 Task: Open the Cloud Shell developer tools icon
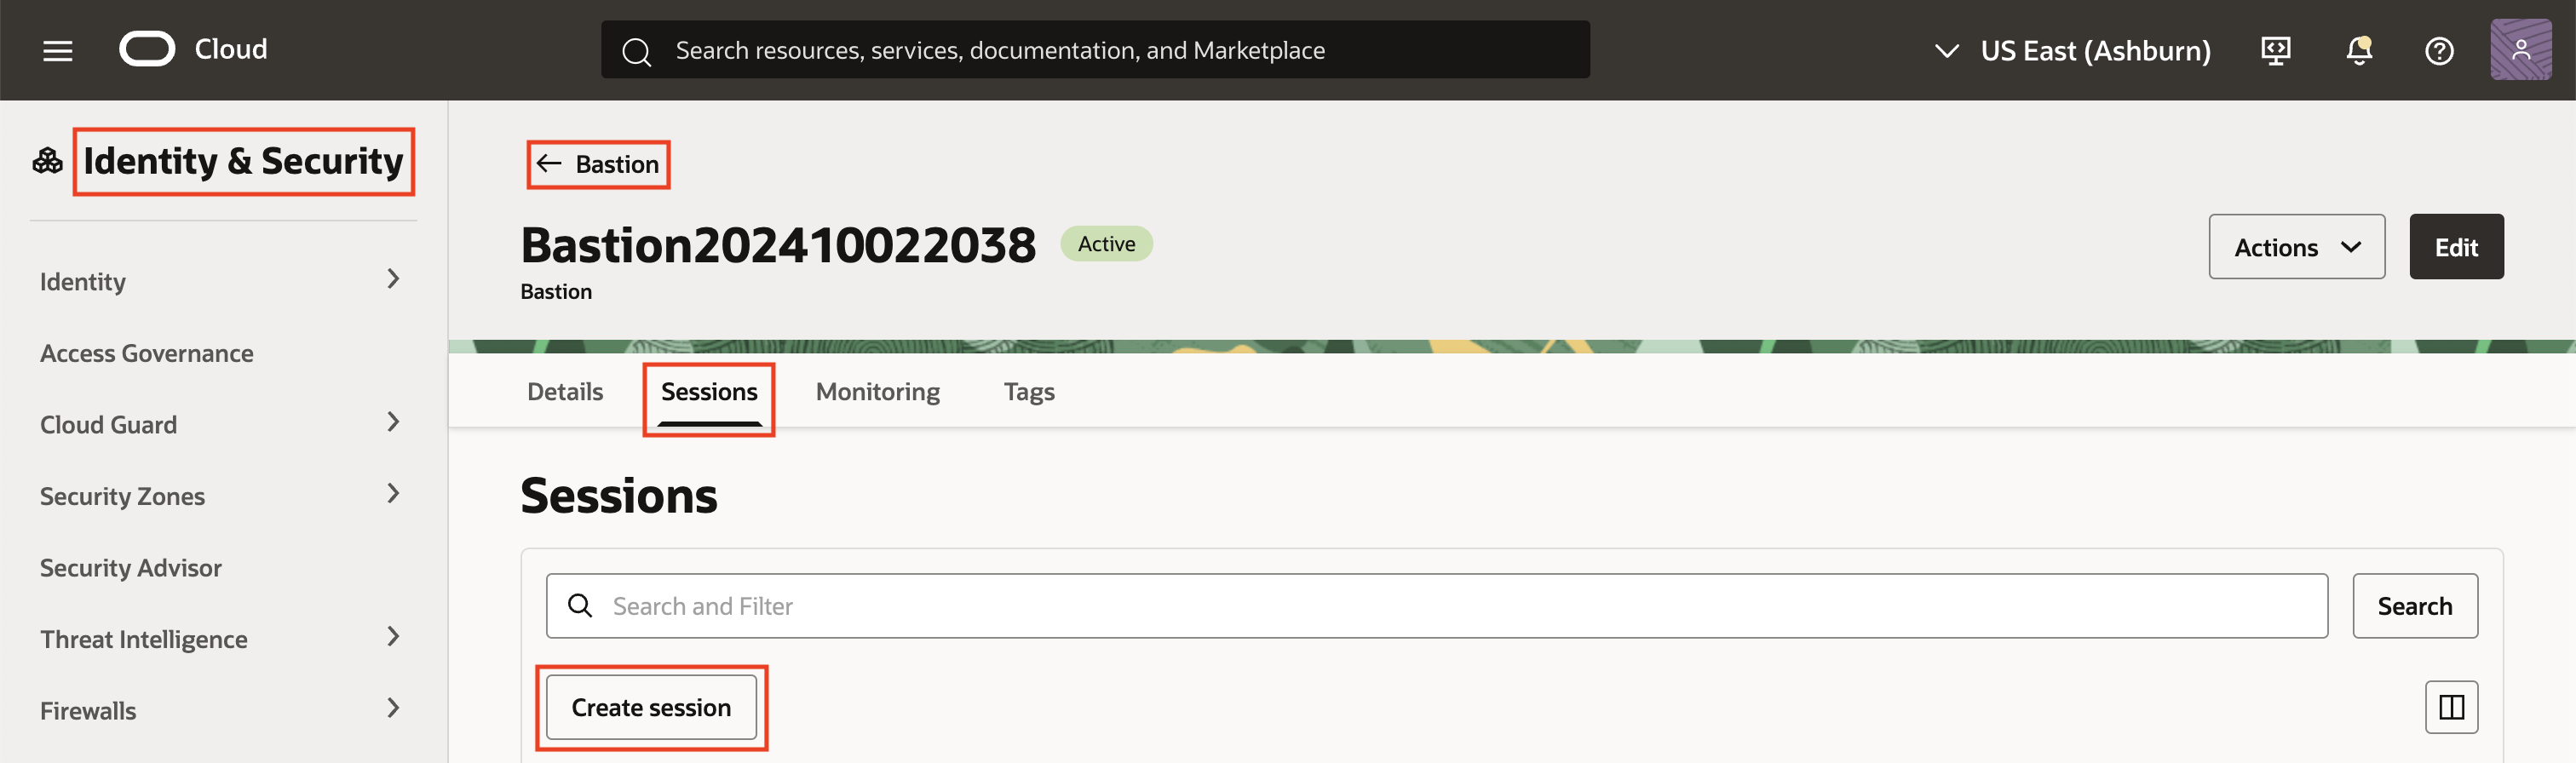tap(2275, 50)
